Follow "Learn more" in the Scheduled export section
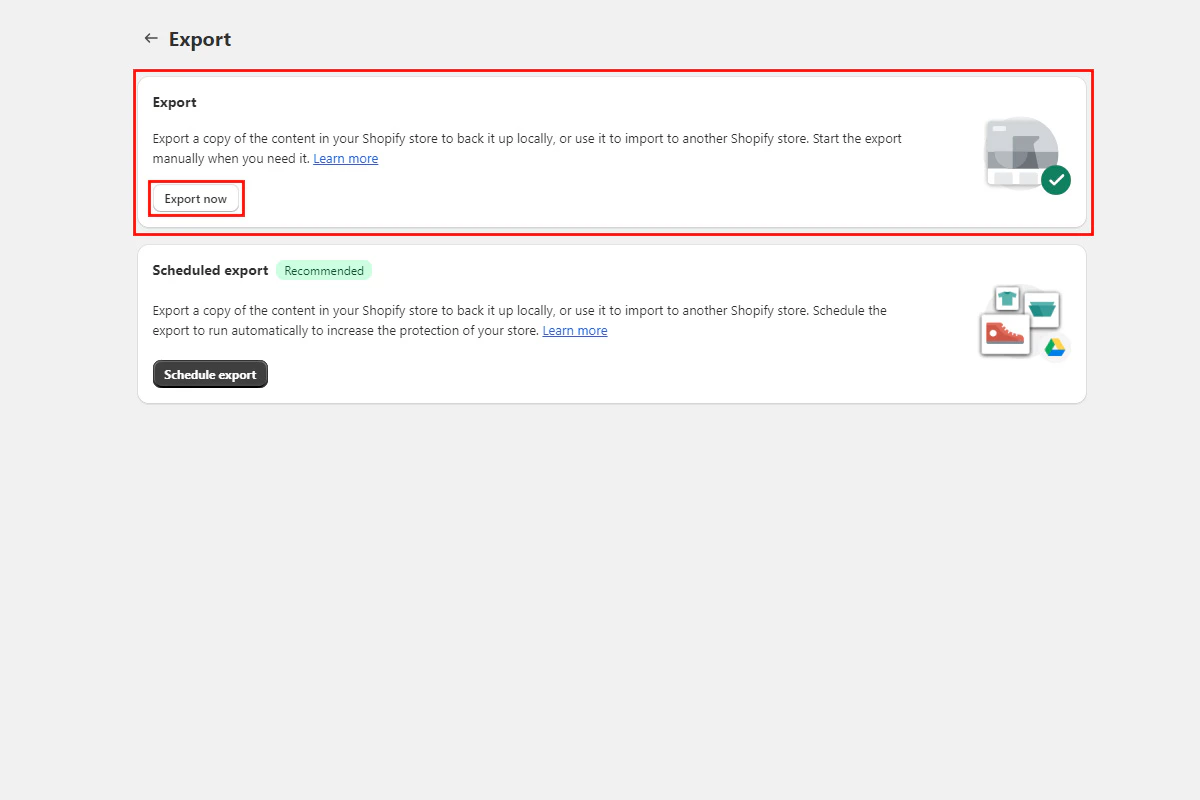Image resolution: width=1200 pixels, height=800 pixels. coord(575,330)
